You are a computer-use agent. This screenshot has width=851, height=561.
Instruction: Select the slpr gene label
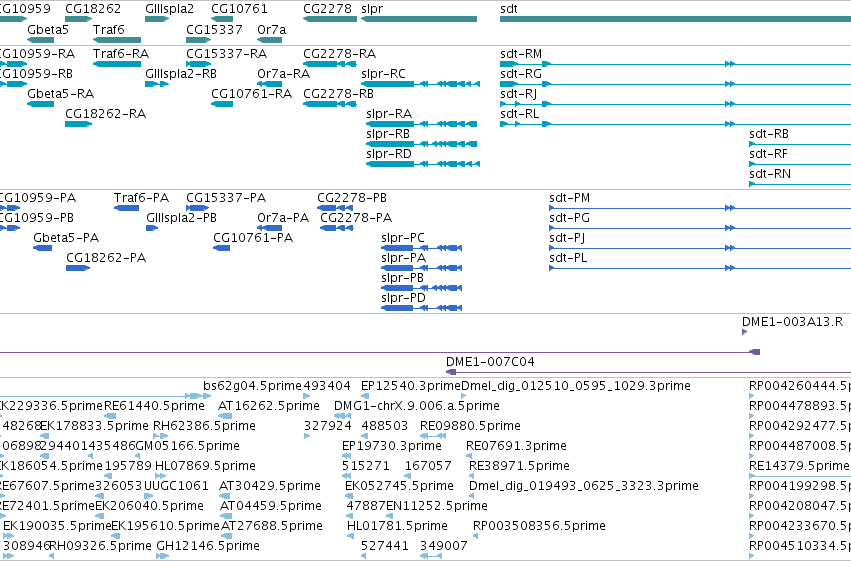coord(372,9)
